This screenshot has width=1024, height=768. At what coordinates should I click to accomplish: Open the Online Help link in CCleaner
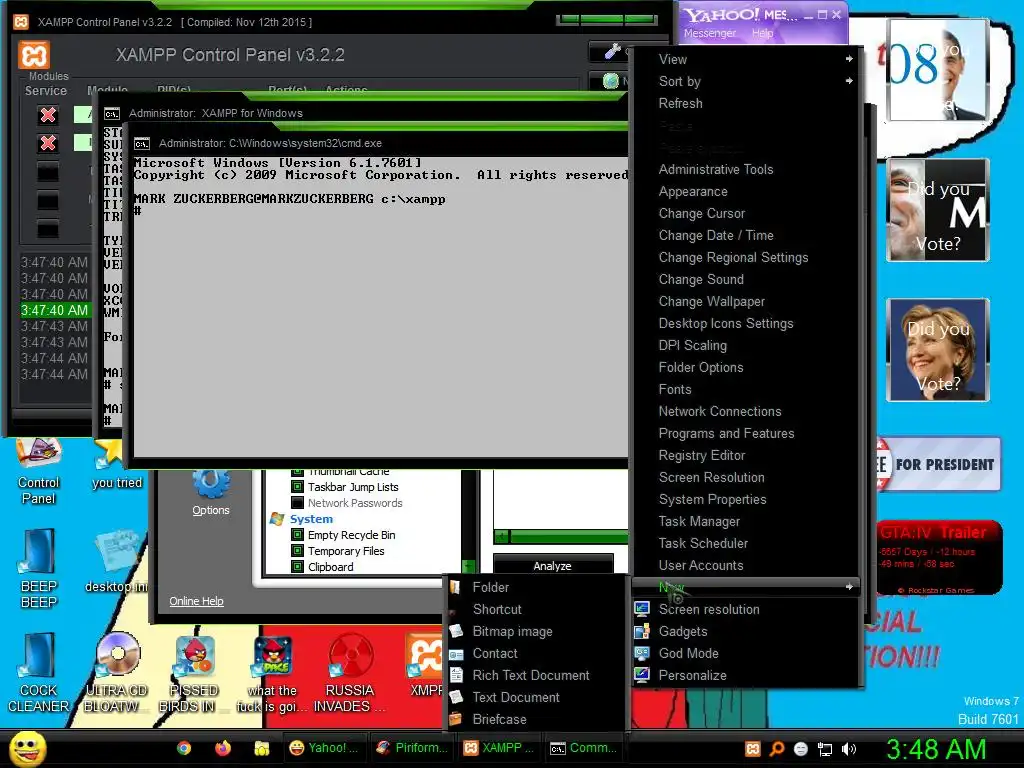(197, 601)
